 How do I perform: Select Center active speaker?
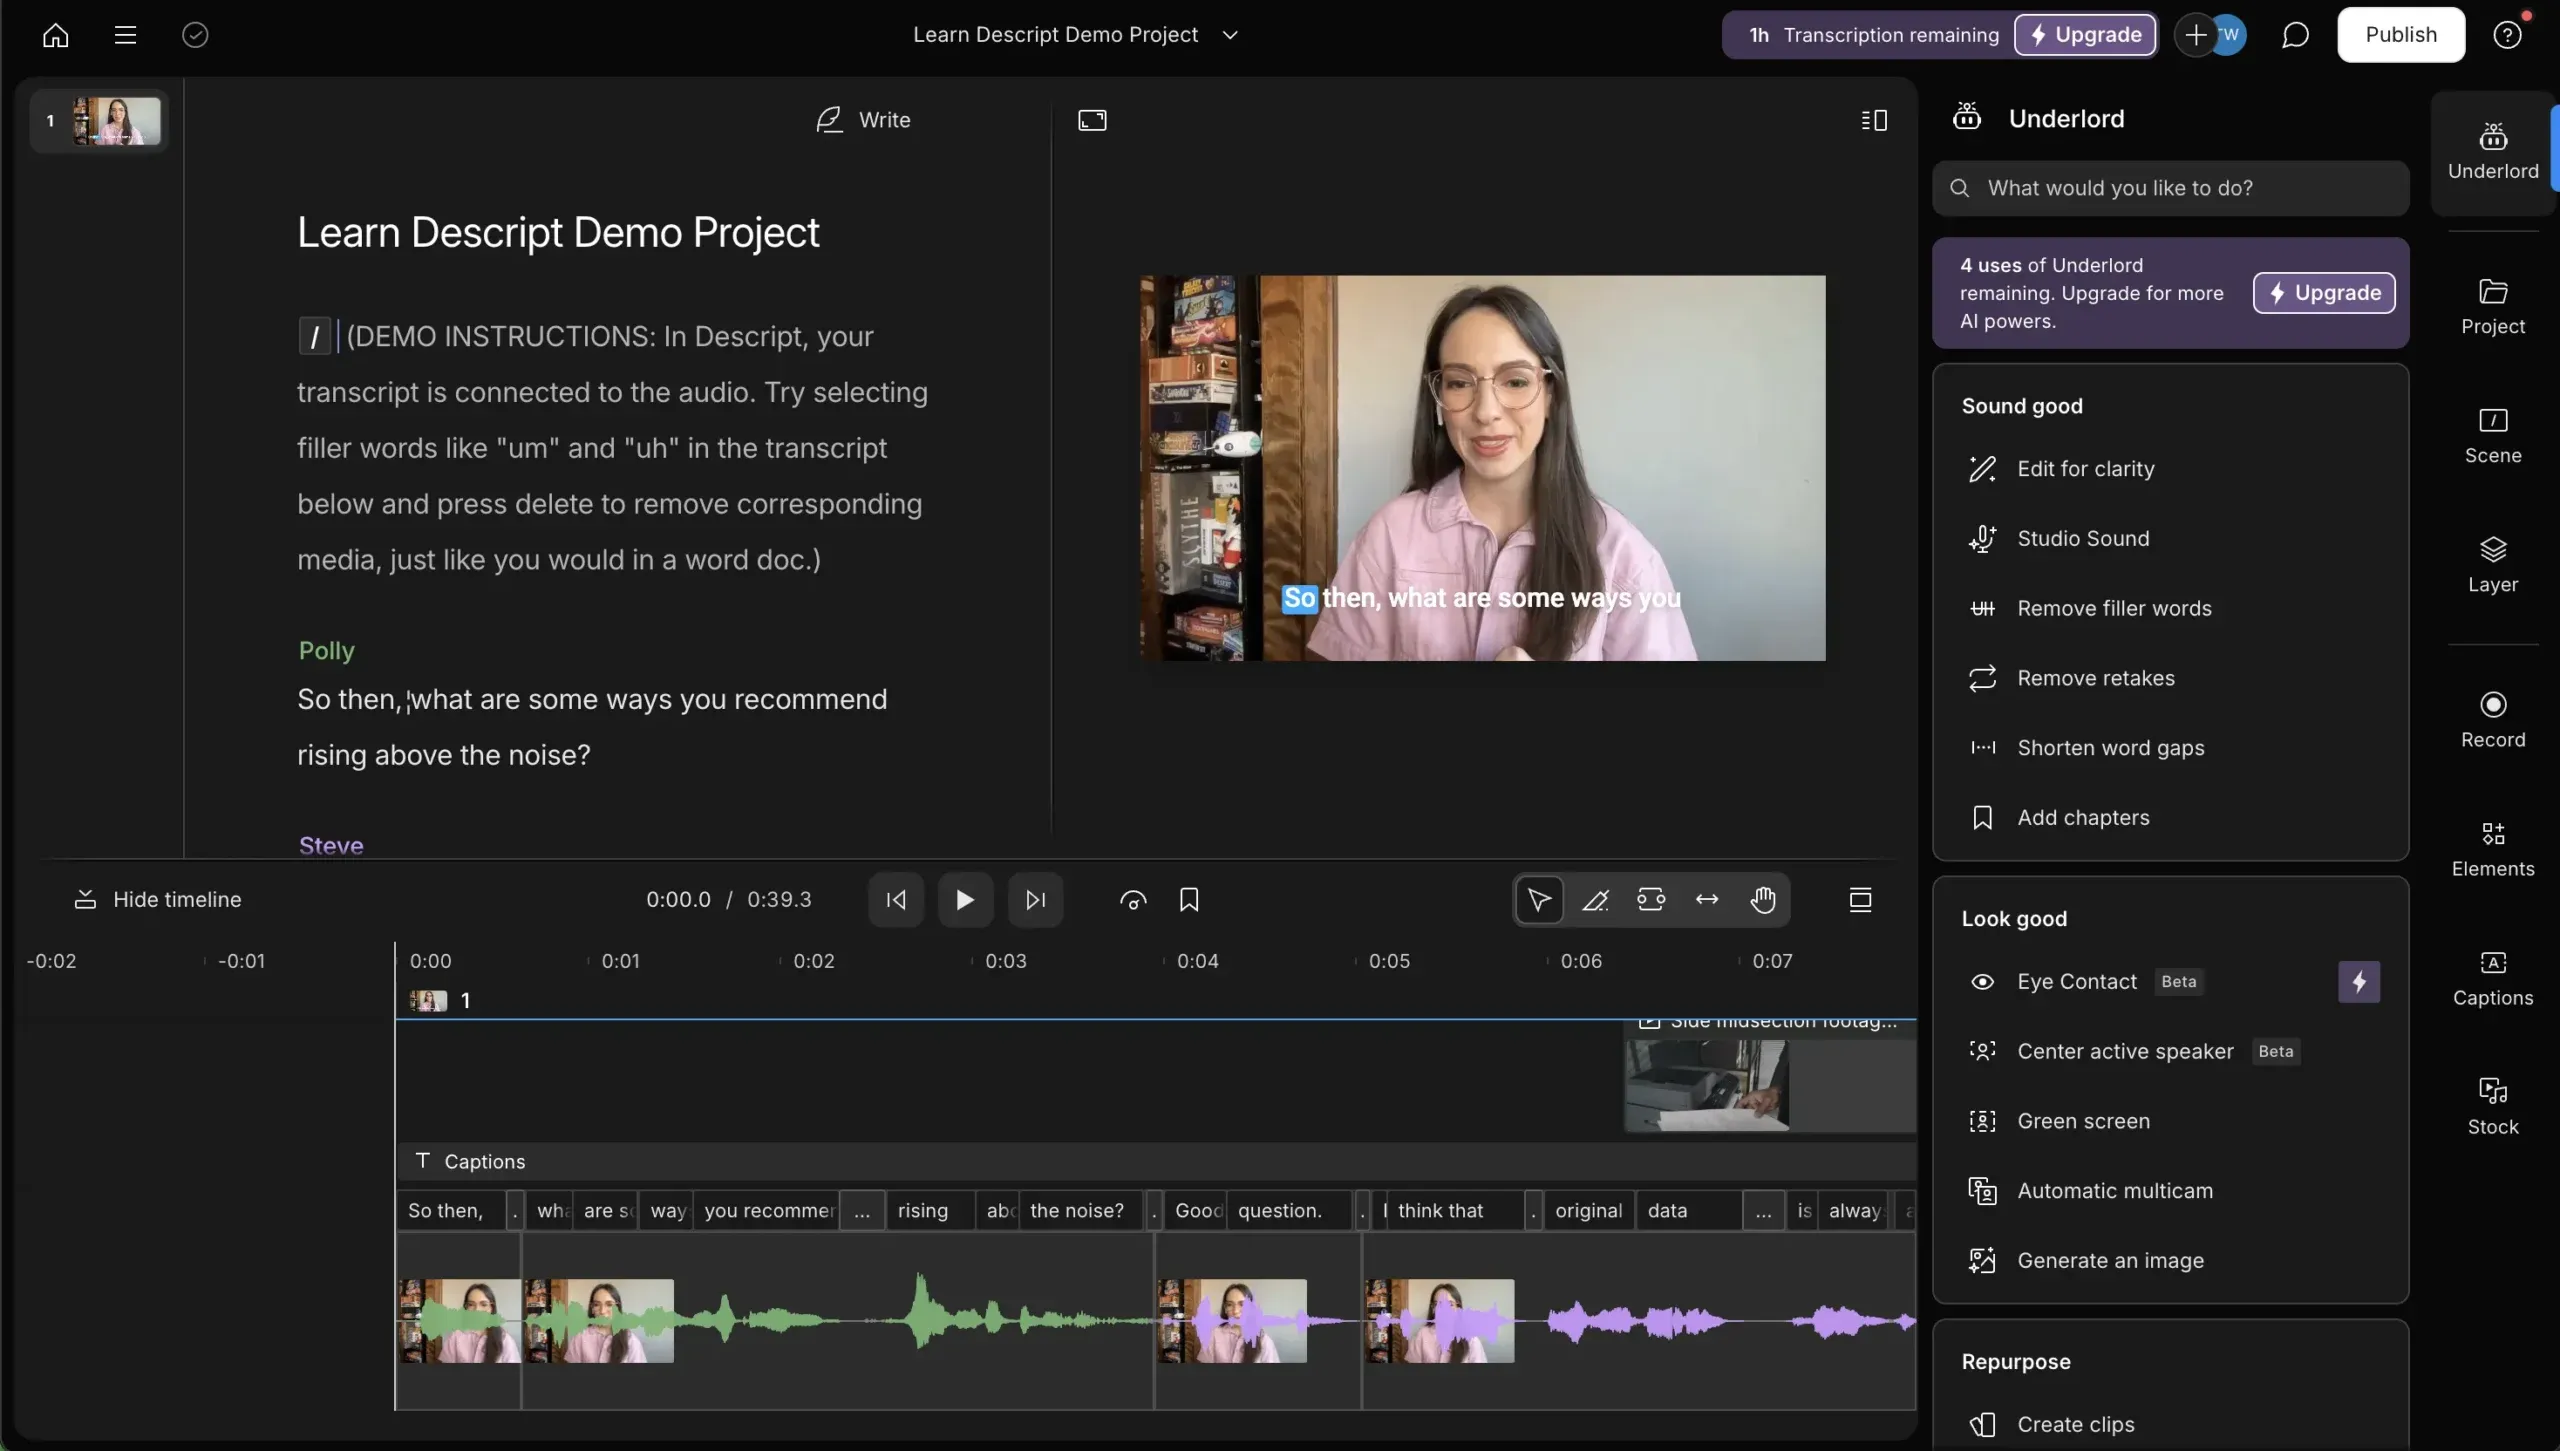point(2170,1052)
